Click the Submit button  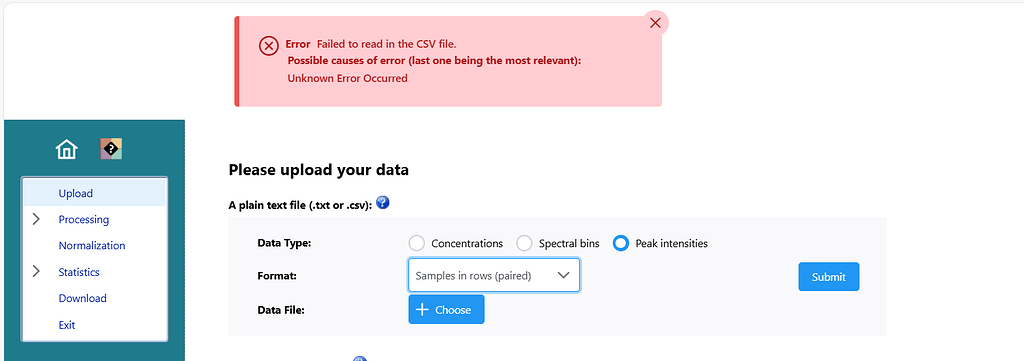(x=829, y=277)
